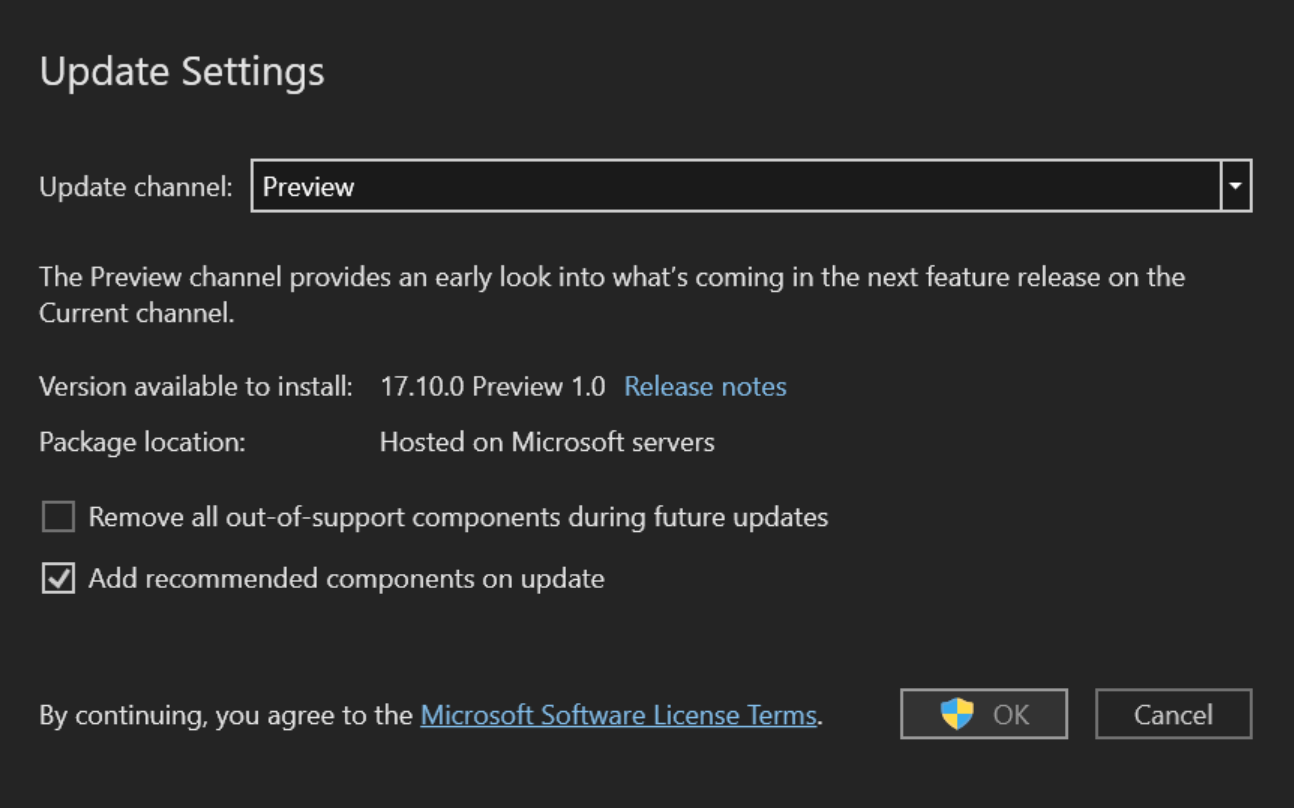
Task: Click the 'Version available to install' label
Action: coord(196,386)
